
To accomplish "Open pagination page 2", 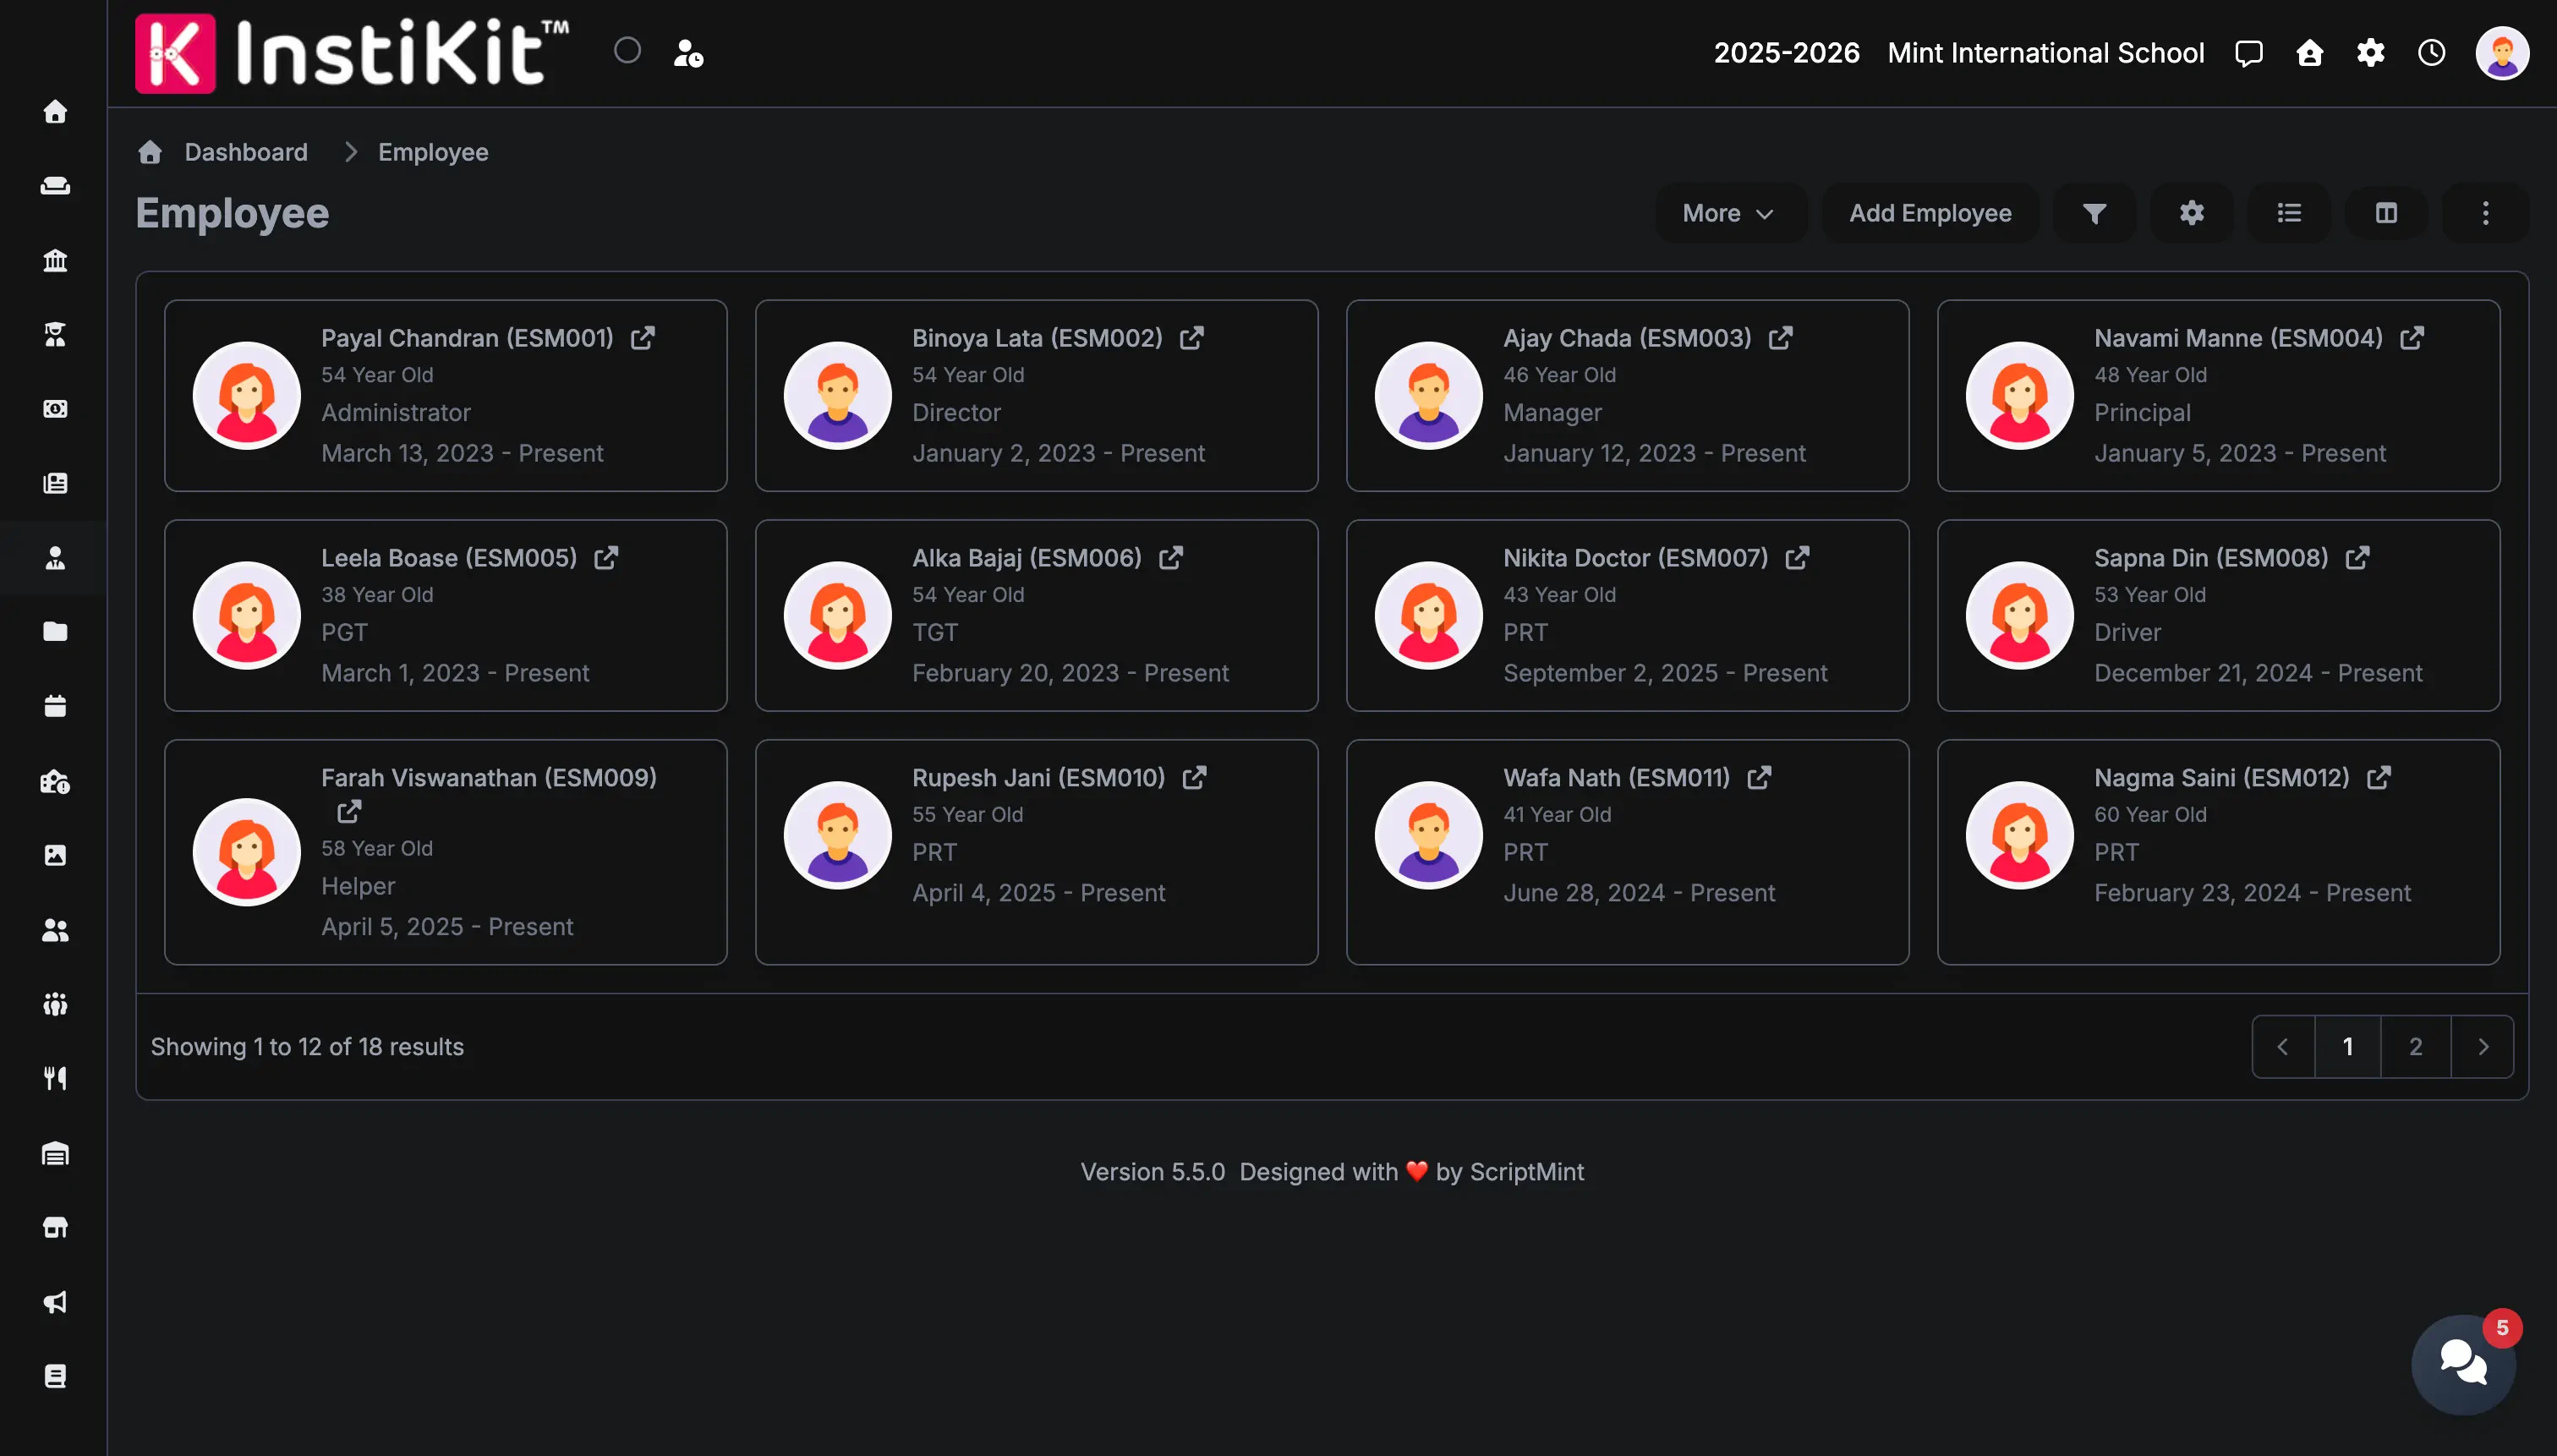I will (x=2415, y=1047).
